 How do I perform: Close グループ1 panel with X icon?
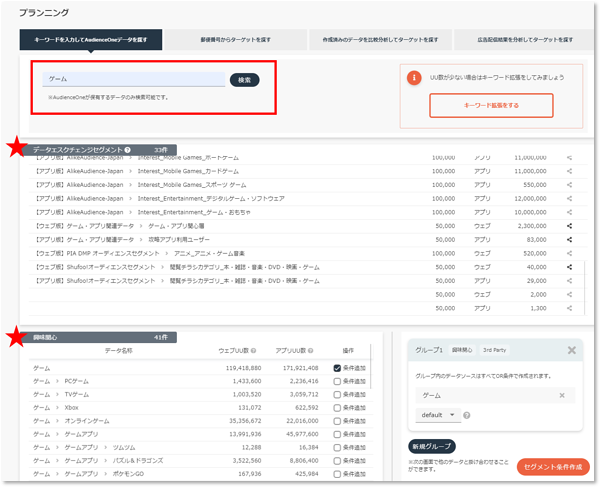[x=571, y=350]
